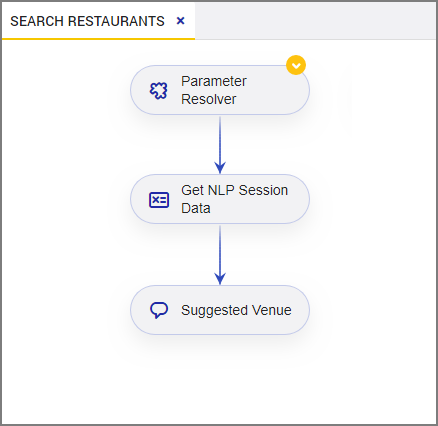Click the word Resolver in the first node
The width and height of the screenshot is (438, 426).
(x=209, y=99)
